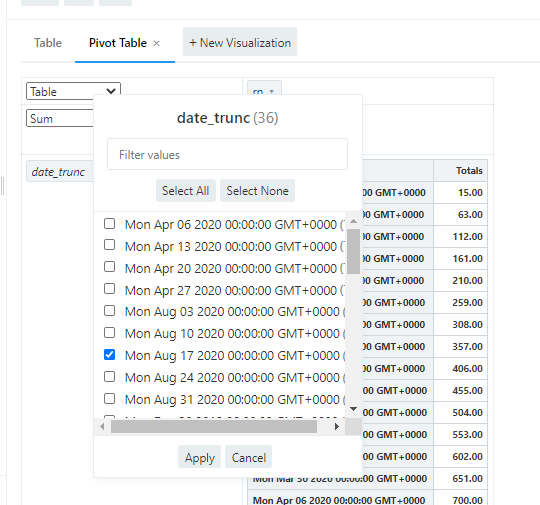Screen dimensions: 540x505
Task: Enable the Mon Aug 03 2020 value
Action: 110,310
